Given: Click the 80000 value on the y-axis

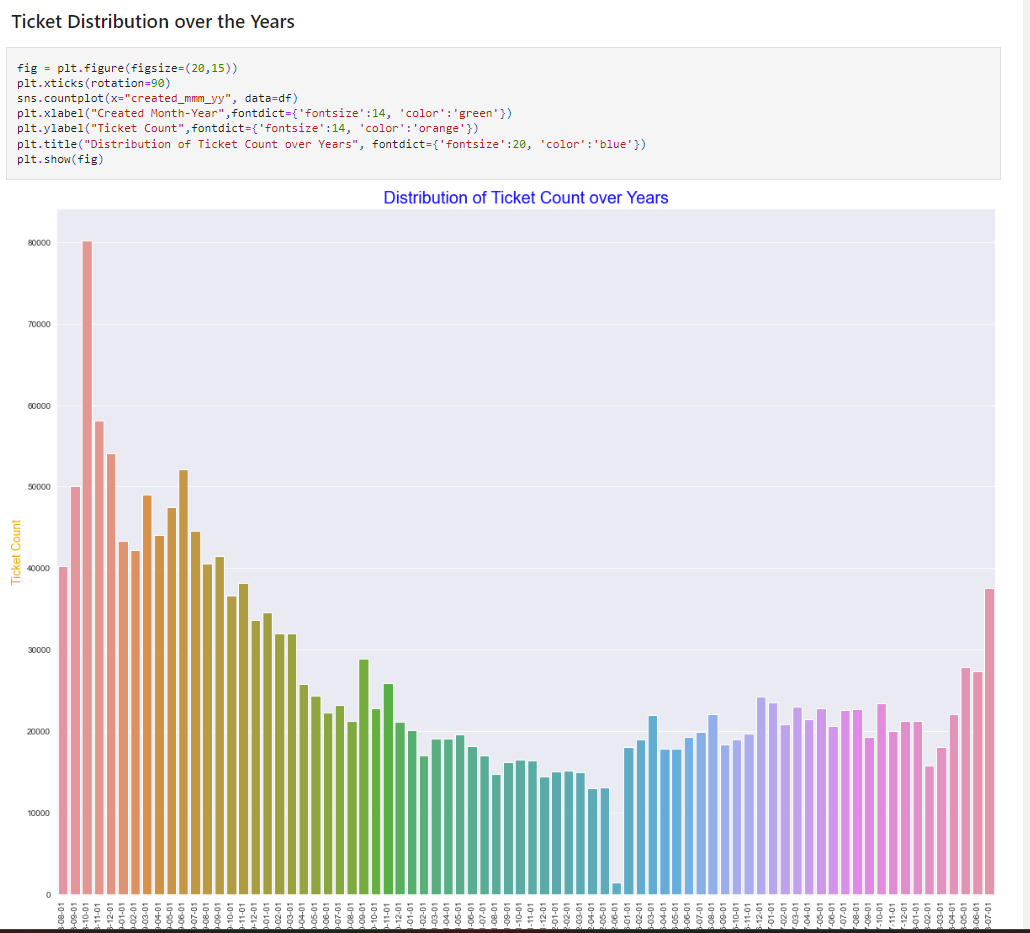Looking at the screenshot, I should (x=40, y=241).
